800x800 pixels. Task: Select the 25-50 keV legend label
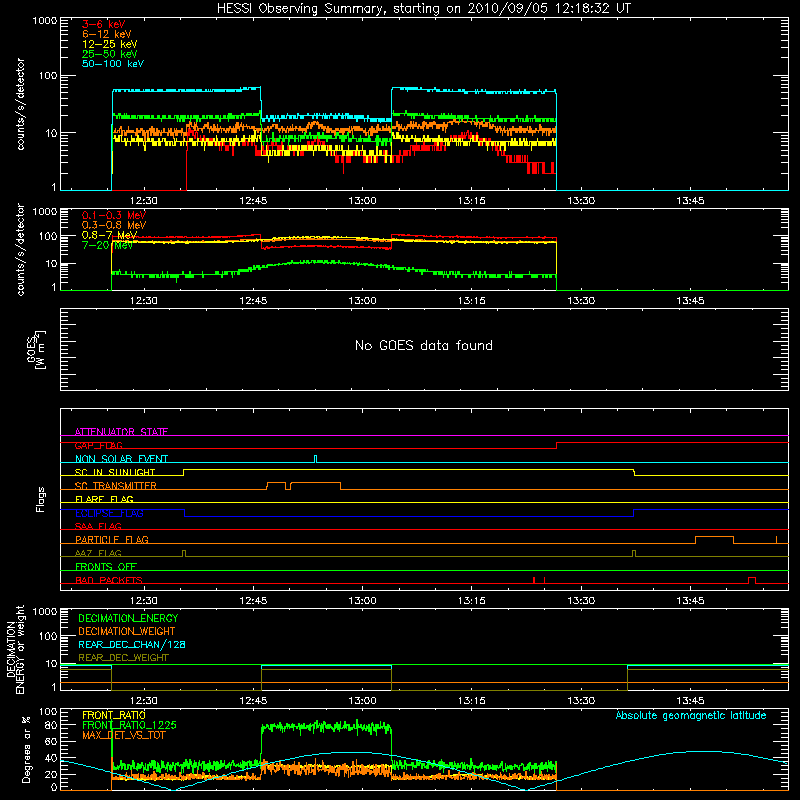pos(109,54)
